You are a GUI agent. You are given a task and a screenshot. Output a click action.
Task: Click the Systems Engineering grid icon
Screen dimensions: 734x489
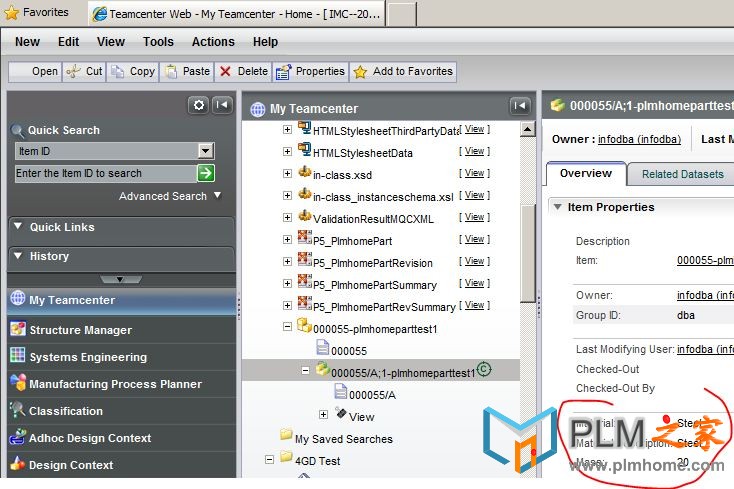click(18, 355)
